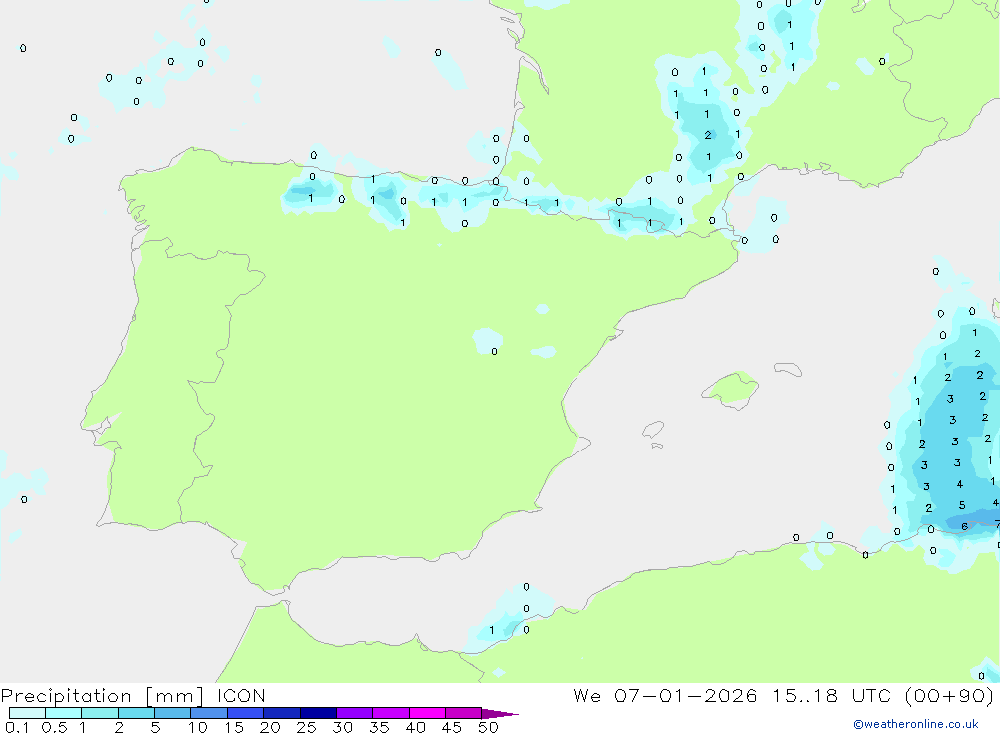Viewport: 1000px width, 733px height.
Task: Pick the 15–20 mm legend color
Action: (246, 713)
